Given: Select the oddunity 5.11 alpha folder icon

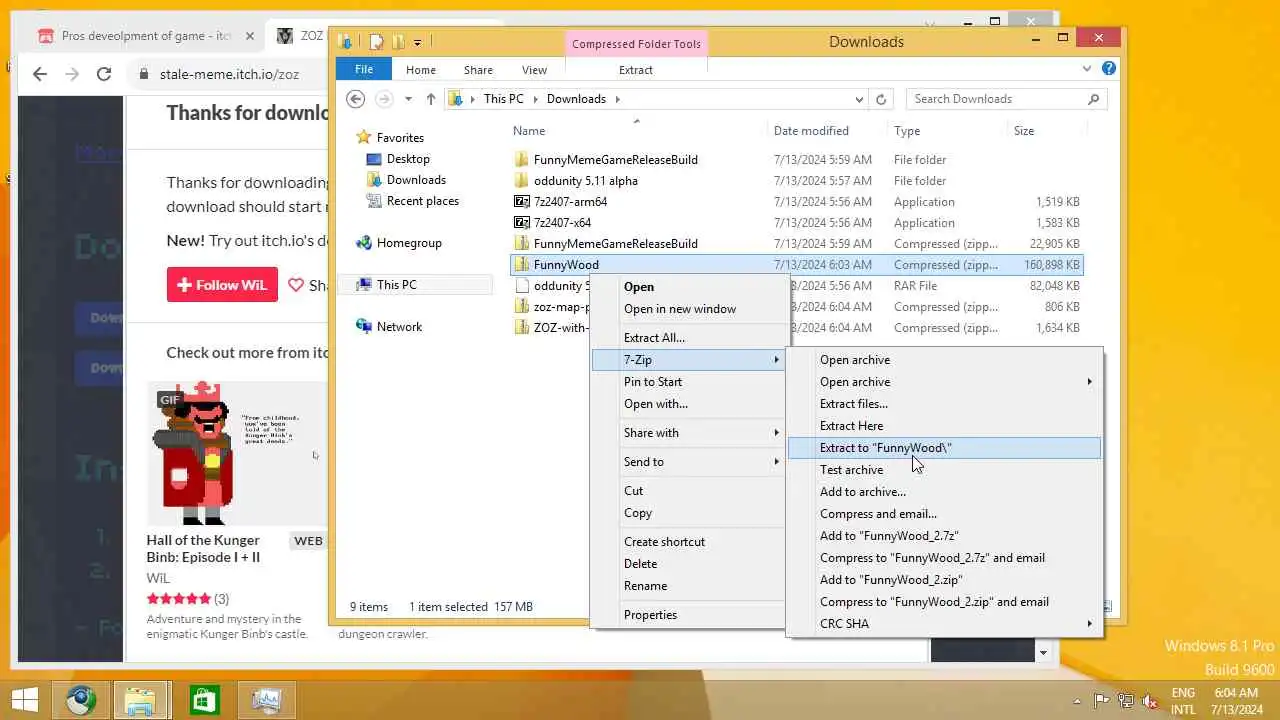Looking at the screenshot, I should pos(521,180).
